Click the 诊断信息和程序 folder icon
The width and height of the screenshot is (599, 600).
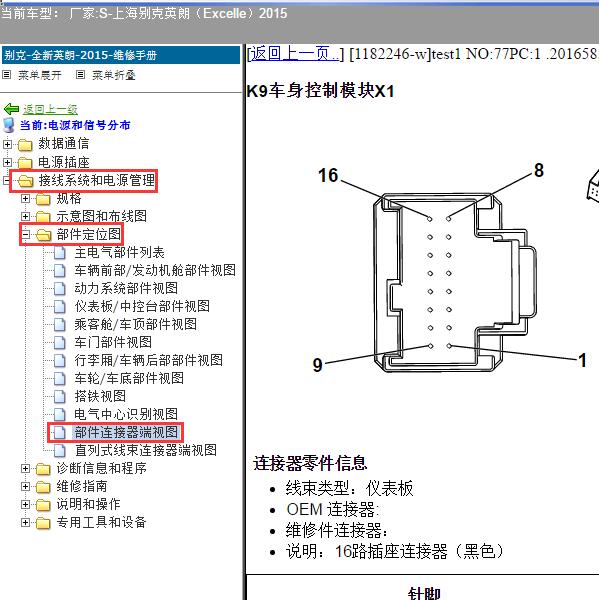(43, 469)
